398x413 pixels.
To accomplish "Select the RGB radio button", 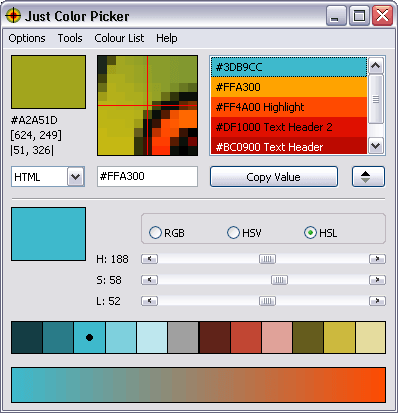I will (x=155, y=233).
